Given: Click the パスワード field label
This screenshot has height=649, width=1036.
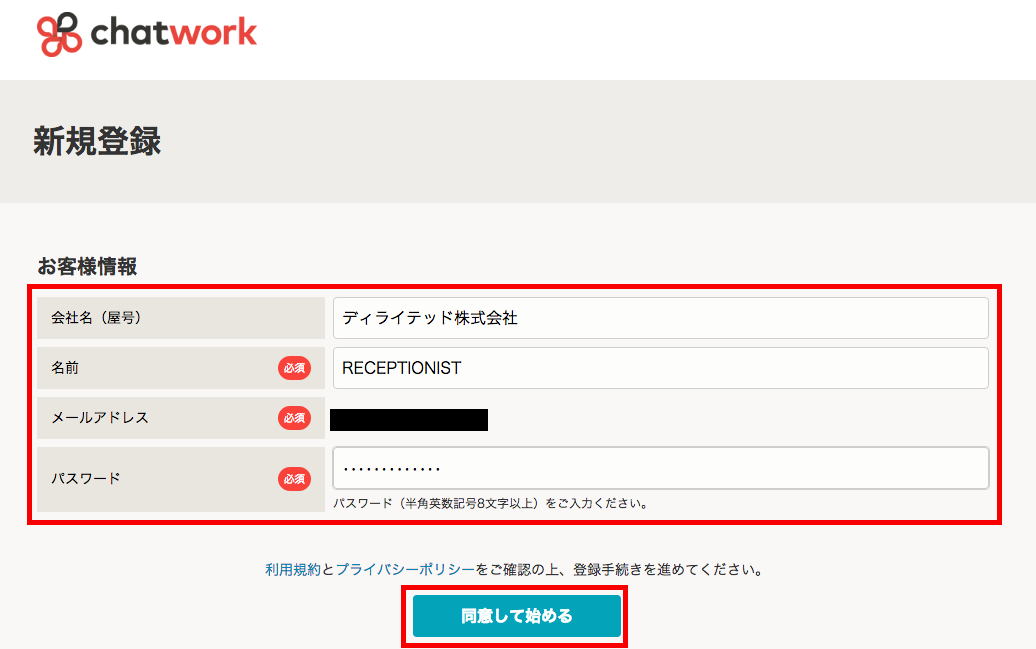Looking at the screenshot, I should (86, 478).
